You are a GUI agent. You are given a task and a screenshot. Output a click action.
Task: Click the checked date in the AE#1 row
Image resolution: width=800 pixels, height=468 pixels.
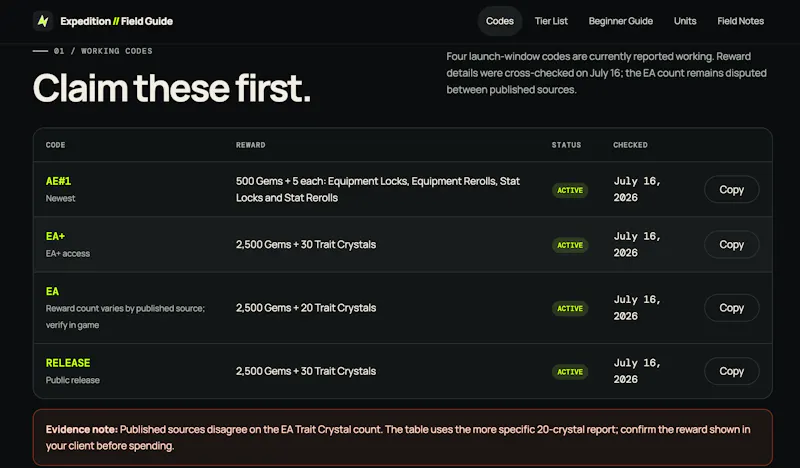[637, 189]
